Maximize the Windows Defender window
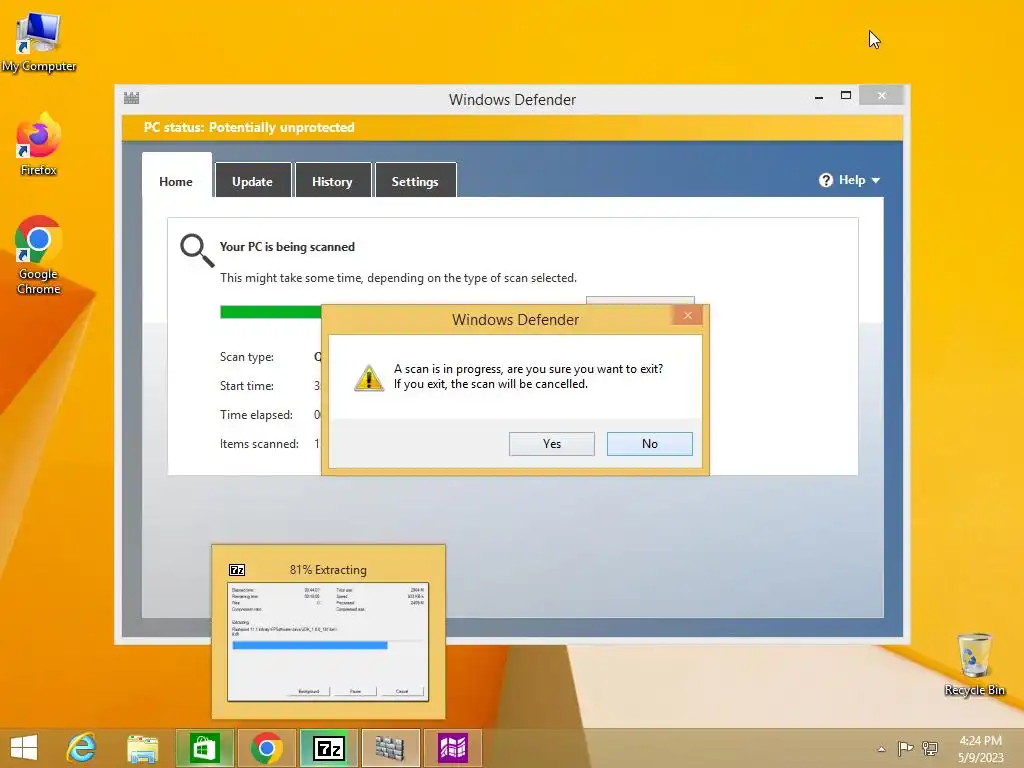Viewport: 1024px width, 768px height. (x=846, y=95)
